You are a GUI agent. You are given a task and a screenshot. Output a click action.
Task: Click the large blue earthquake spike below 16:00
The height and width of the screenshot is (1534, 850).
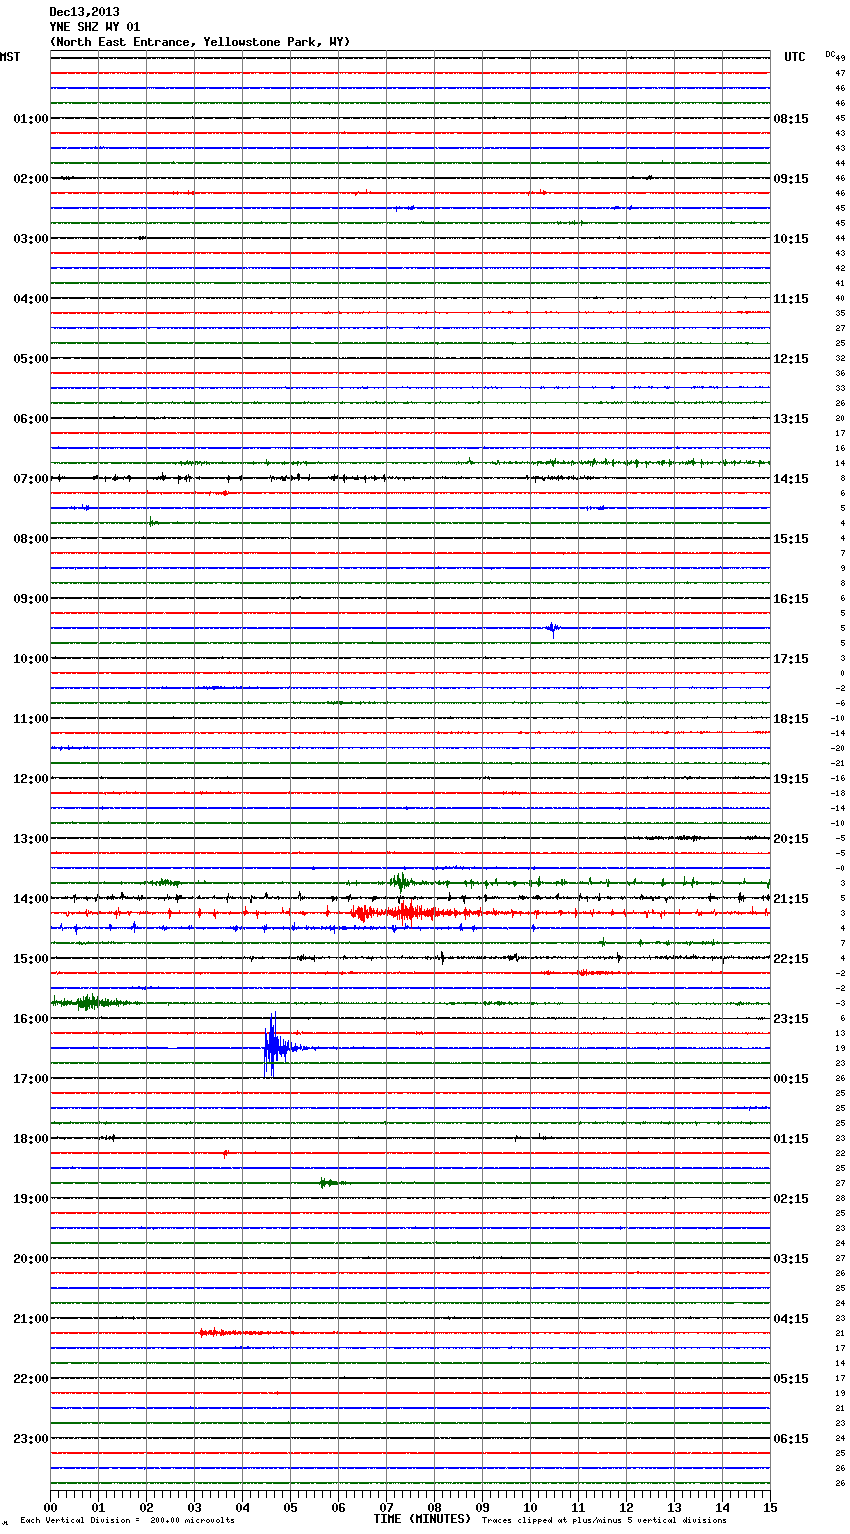pyautogui.click(x=273, y=1047)
